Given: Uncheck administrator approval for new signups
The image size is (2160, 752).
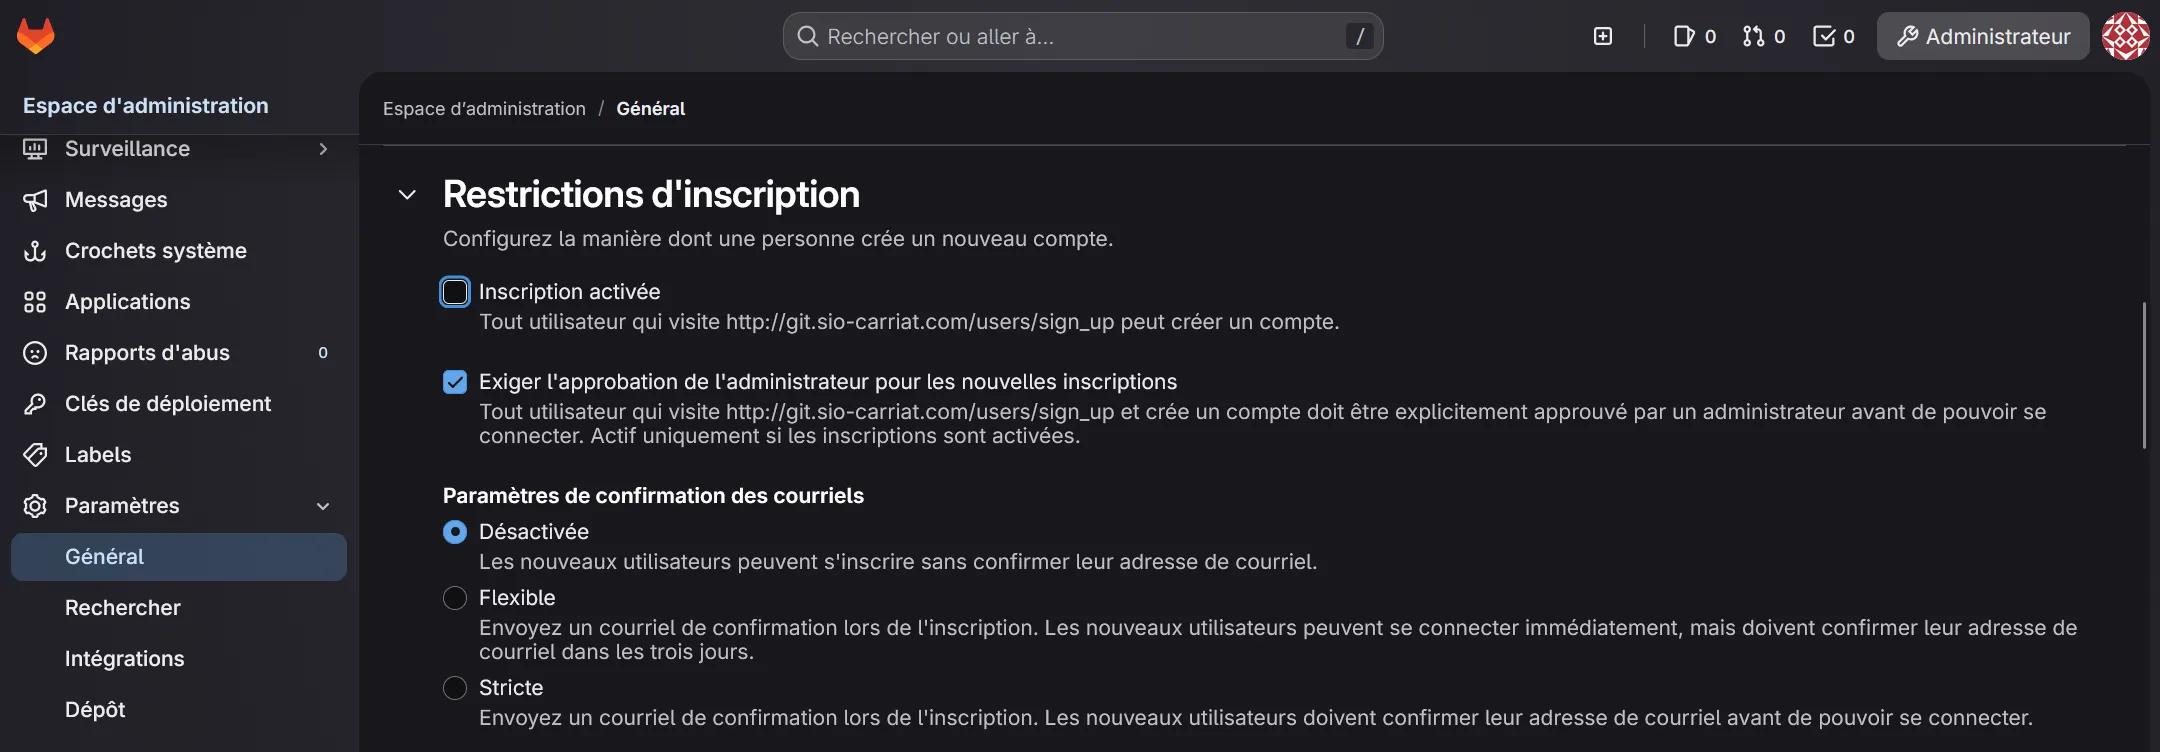Looking at the screenshot, I should (455, 382).
